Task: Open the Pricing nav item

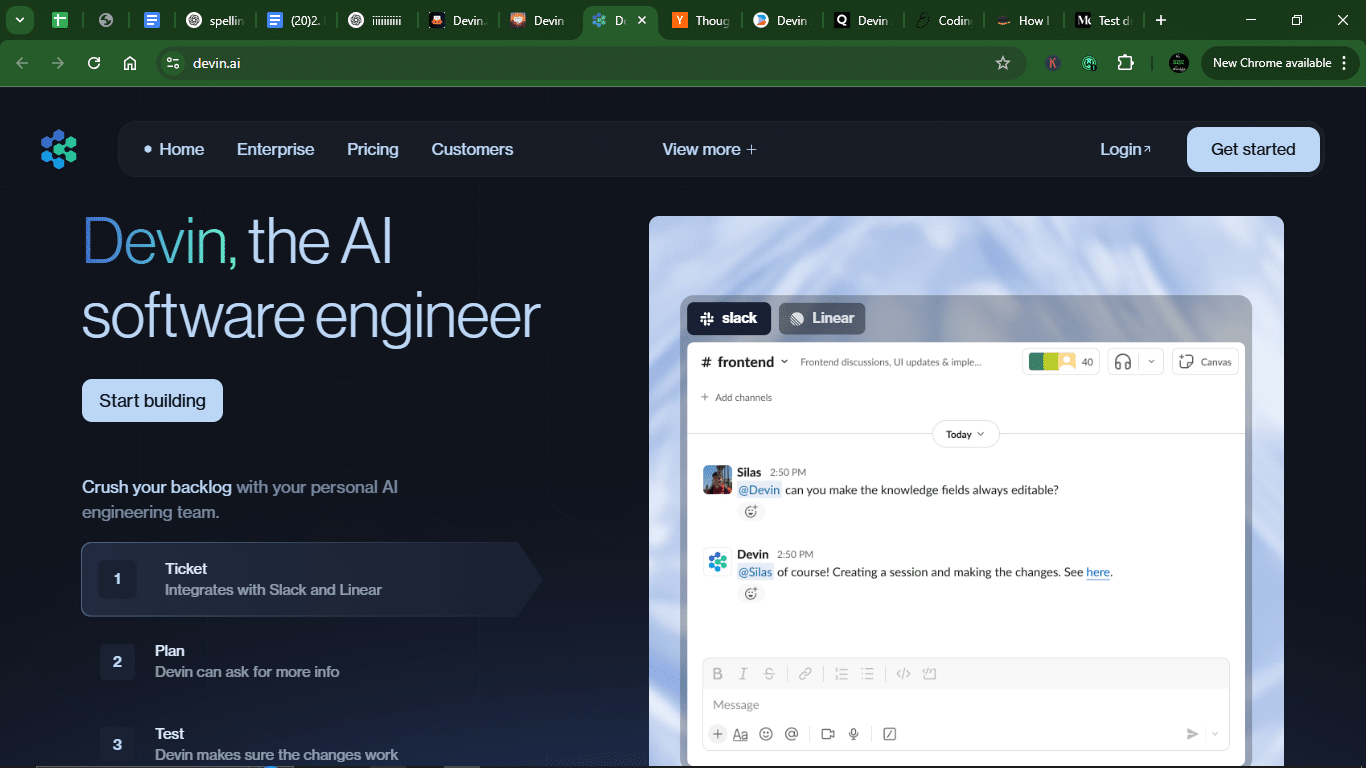Action: (373, 149)
